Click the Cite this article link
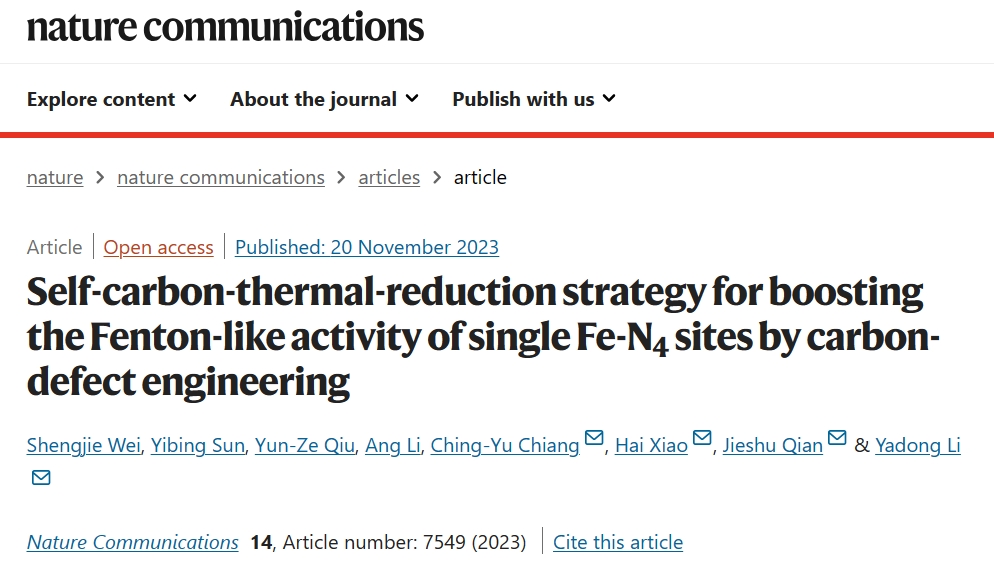The height and width of the screenshot is (561, 994). click(x=618, y=543)
